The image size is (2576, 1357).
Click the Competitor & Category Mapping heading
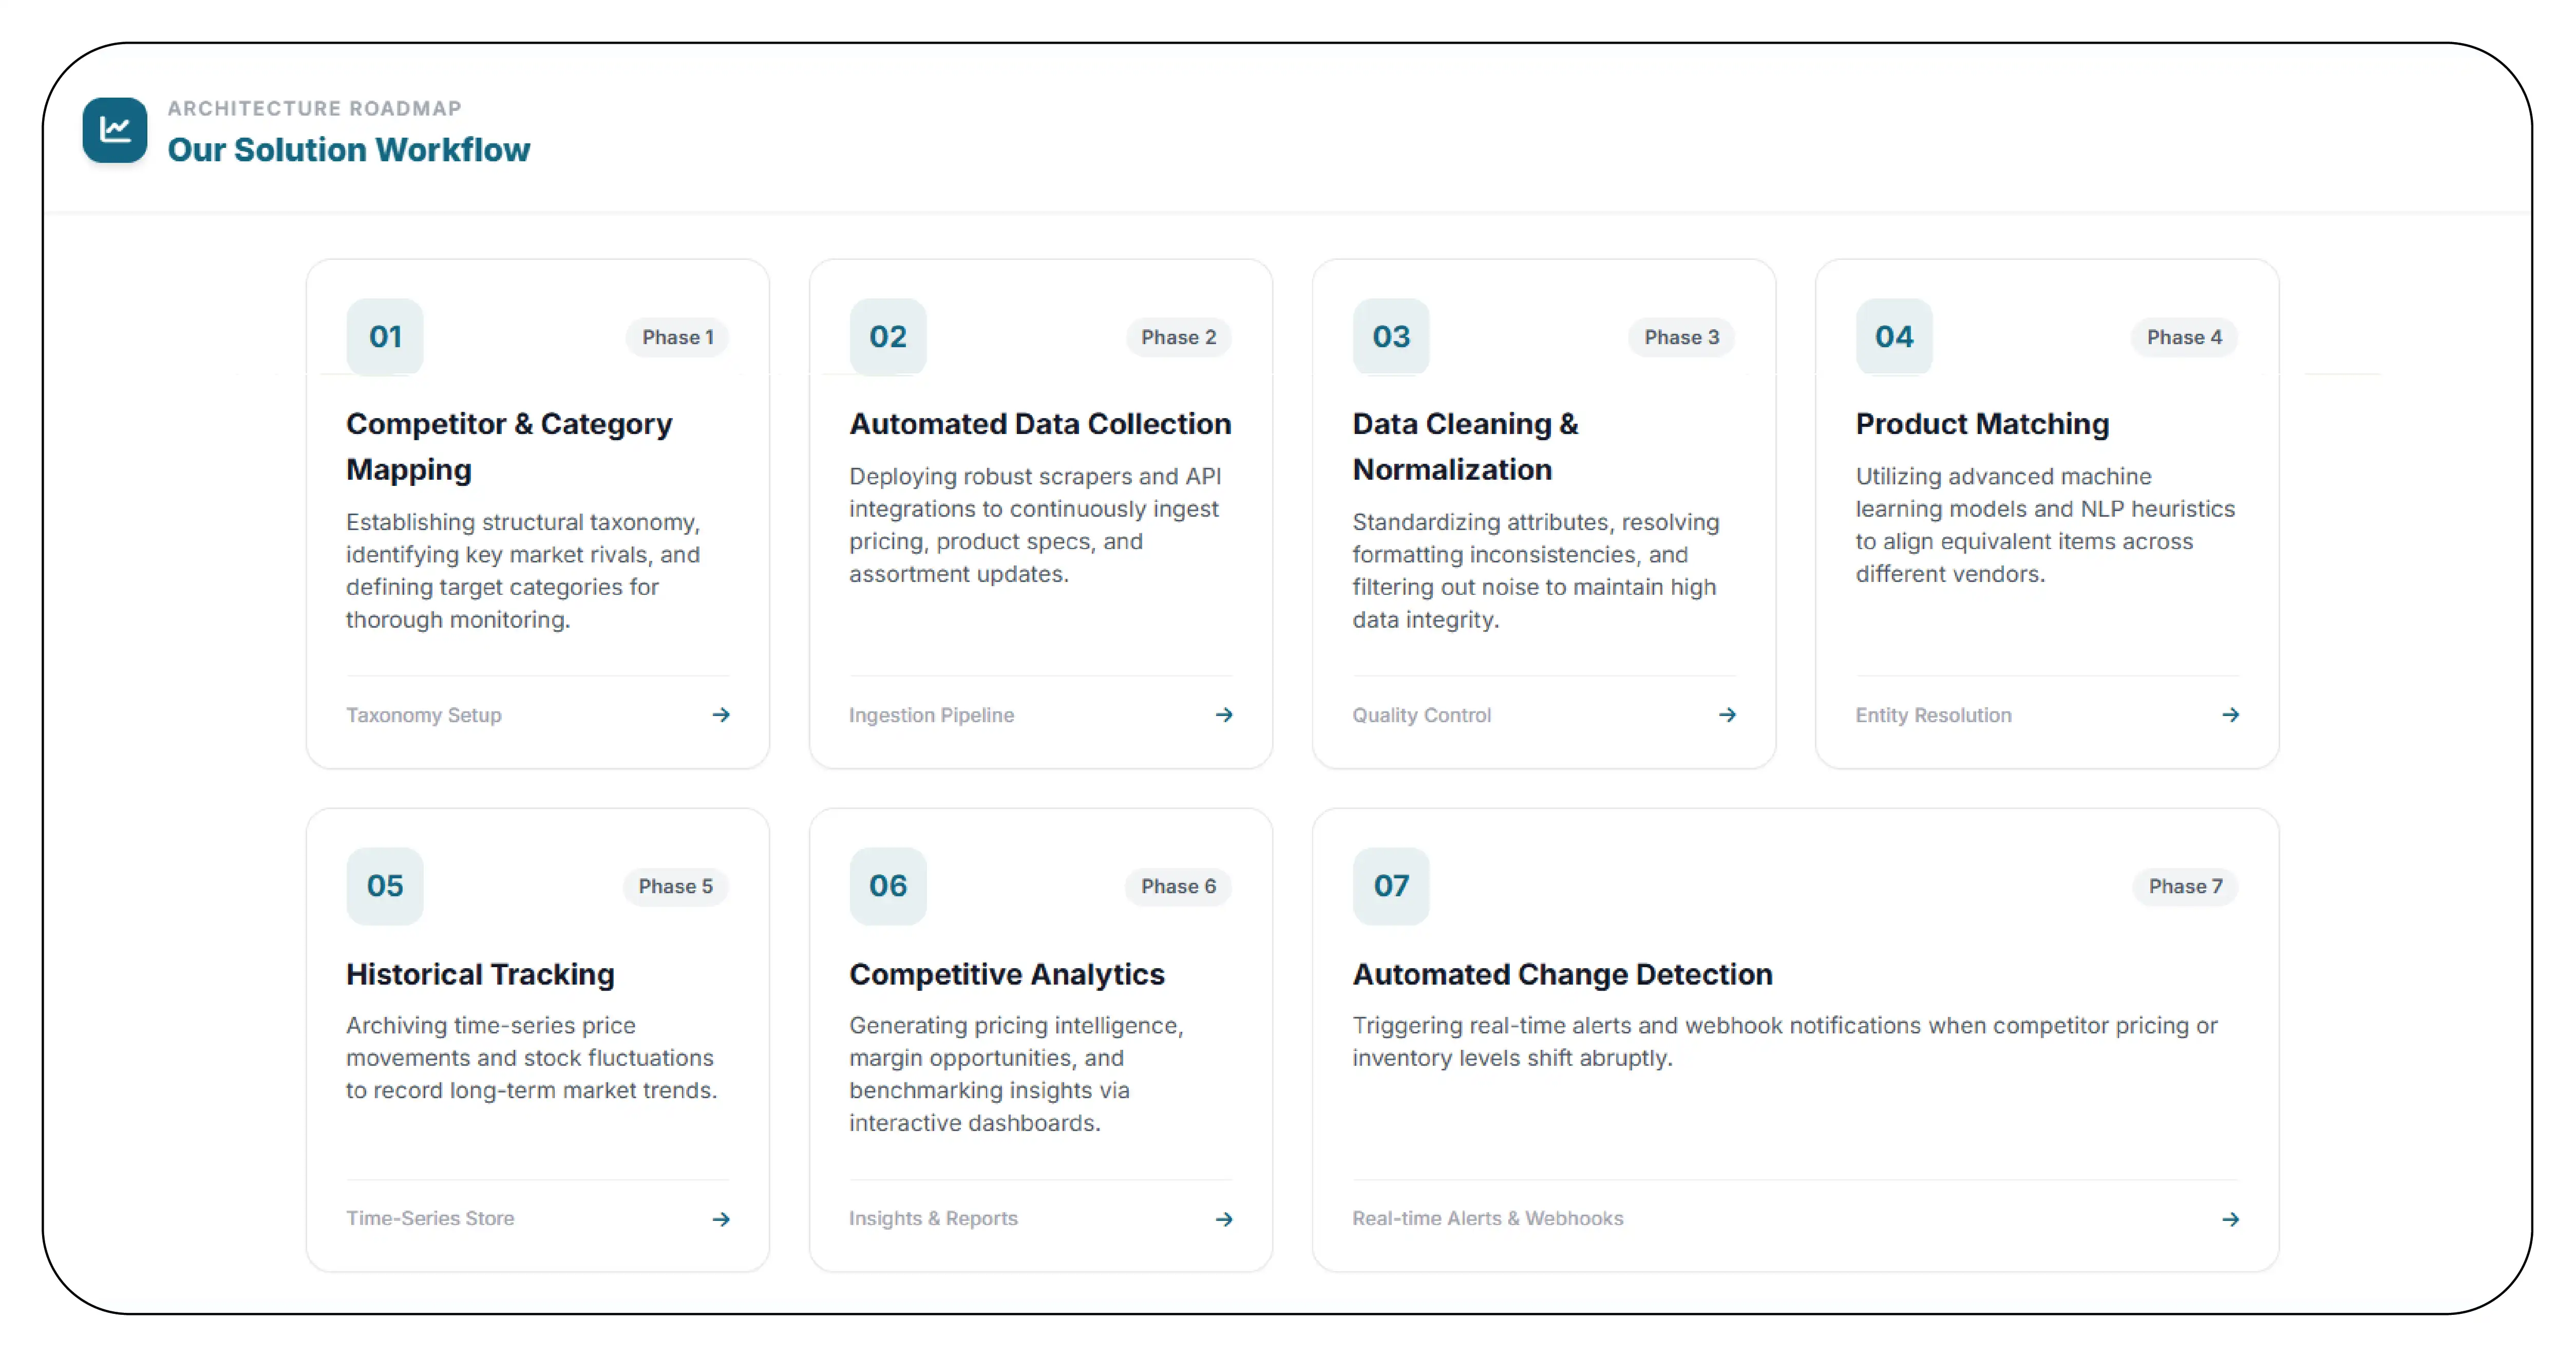click(x=509, y=446)
